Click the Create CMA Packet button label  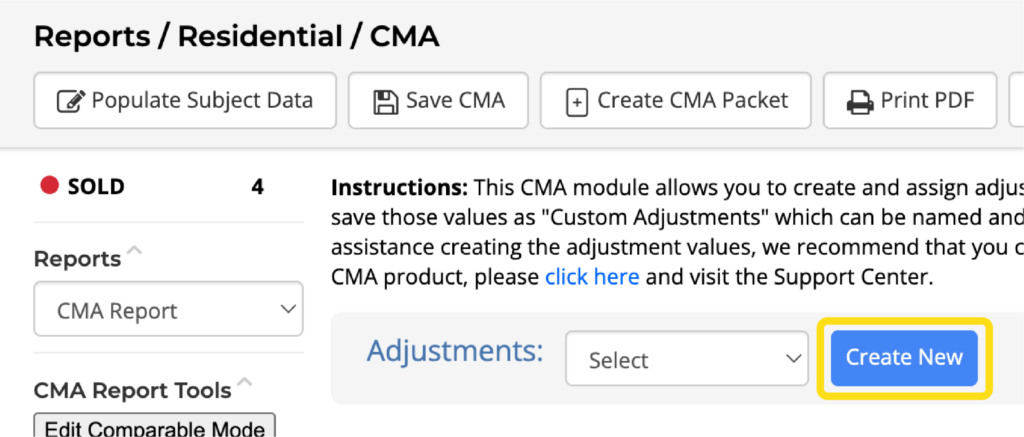coord(693,101)
